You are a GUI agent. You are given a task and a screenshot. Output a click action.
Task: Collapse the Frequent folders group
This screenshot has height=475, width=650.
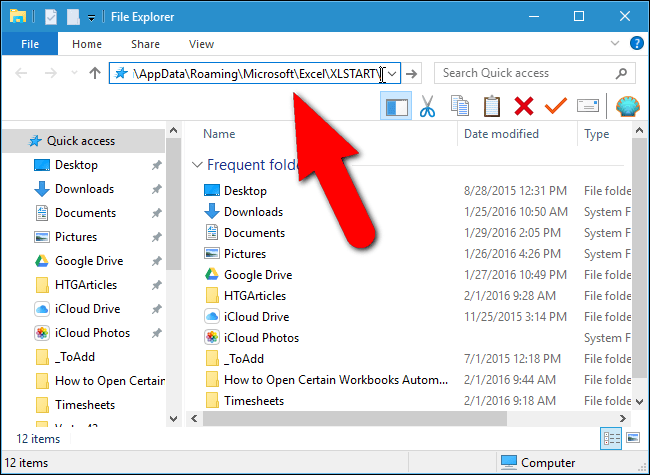[197, 165]
